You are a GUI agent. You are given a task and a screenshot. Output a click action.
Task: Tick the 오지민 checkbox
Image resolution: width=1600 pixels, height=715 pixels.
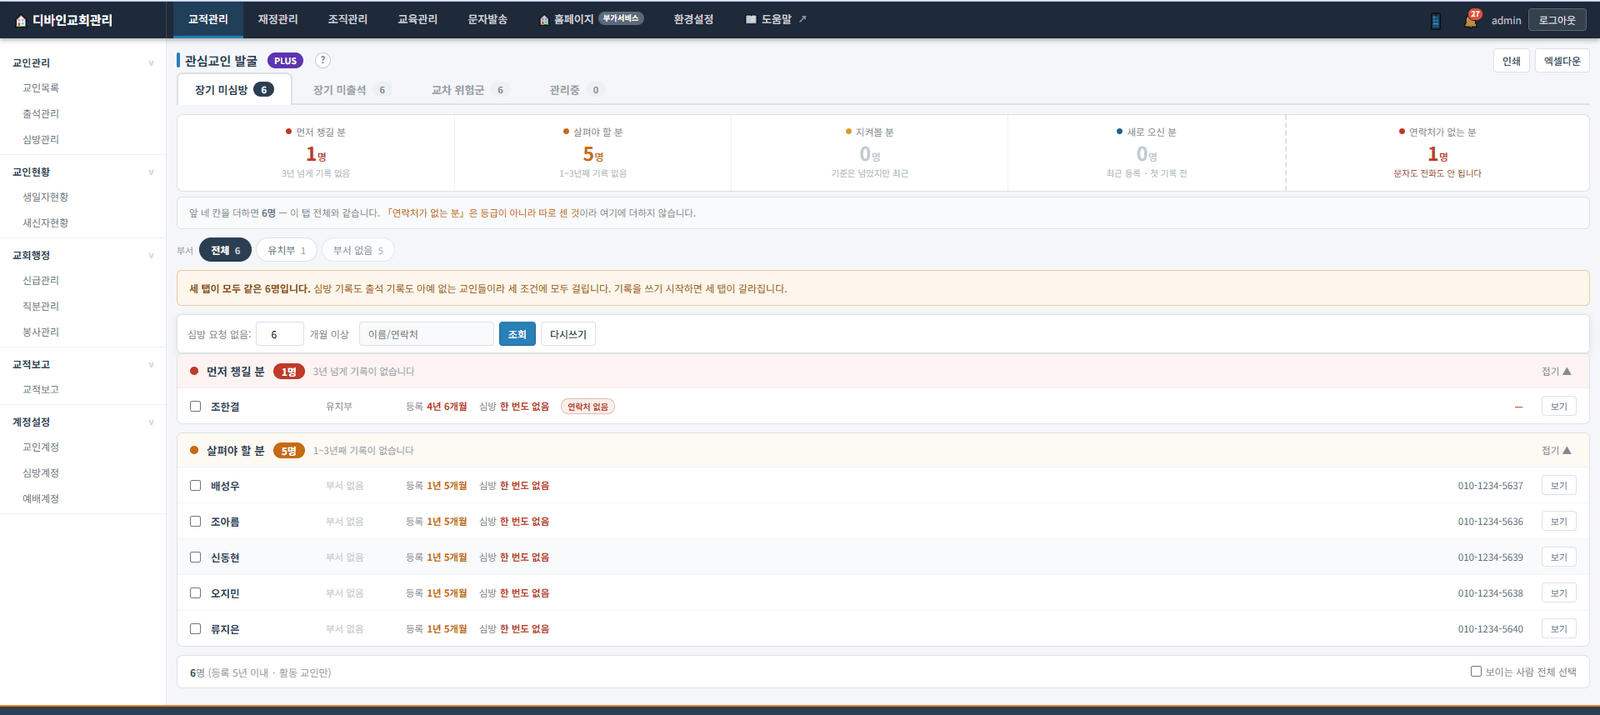coord(195,593)
